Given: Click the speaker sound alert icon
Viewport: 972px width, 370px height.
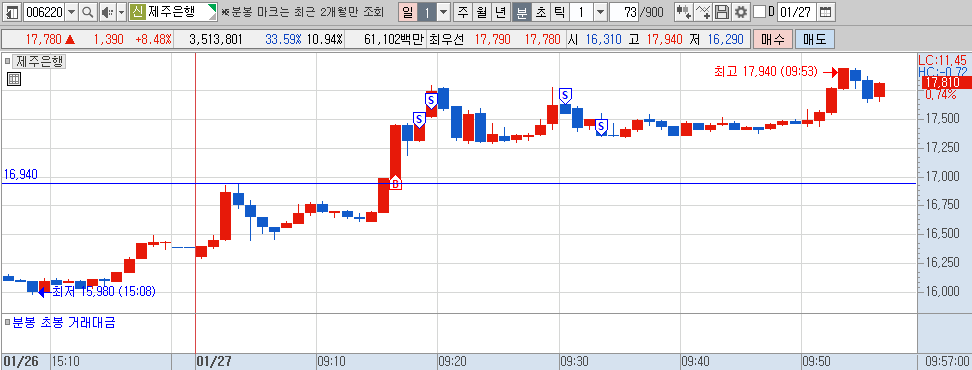Looking at the screenshot, I should (x=107, y=11).
